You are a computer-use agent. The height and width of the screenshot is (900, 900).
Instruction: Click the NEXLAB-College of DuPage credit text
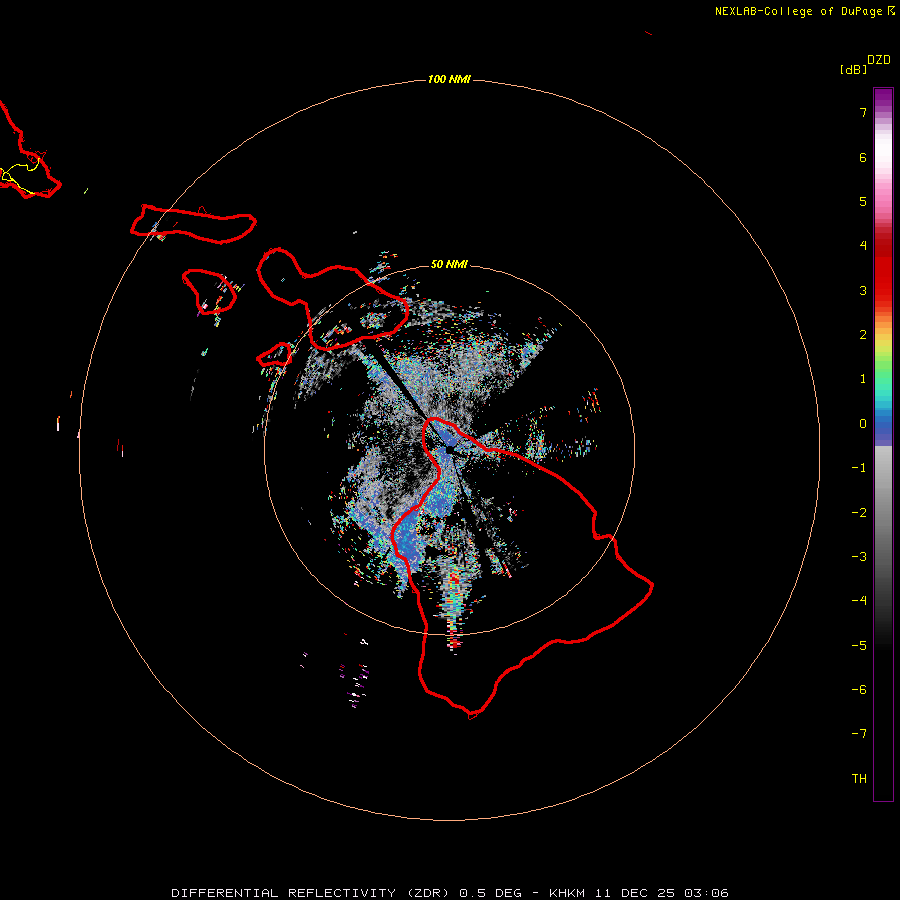pos(805,11)
